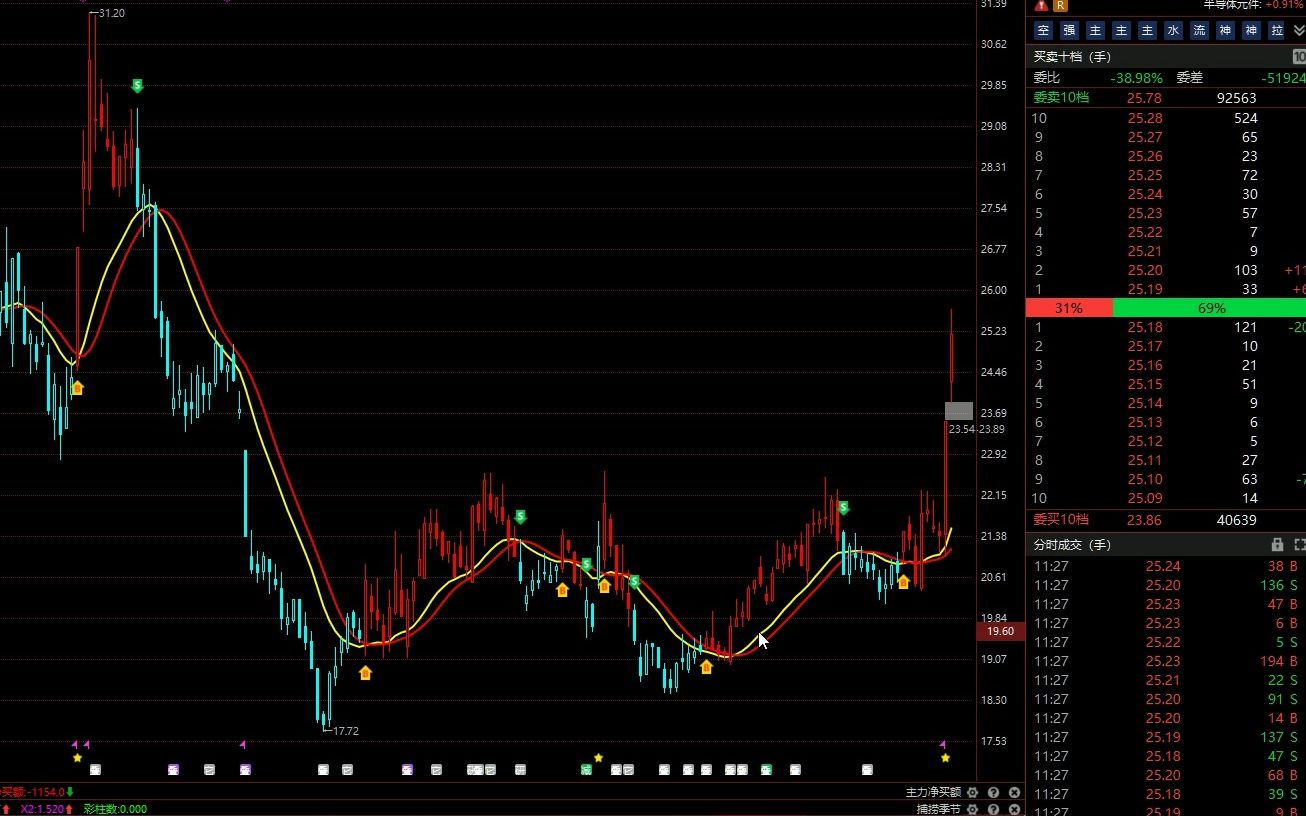
Task: Select the 空 indicator button
Action: point(1044,31)
